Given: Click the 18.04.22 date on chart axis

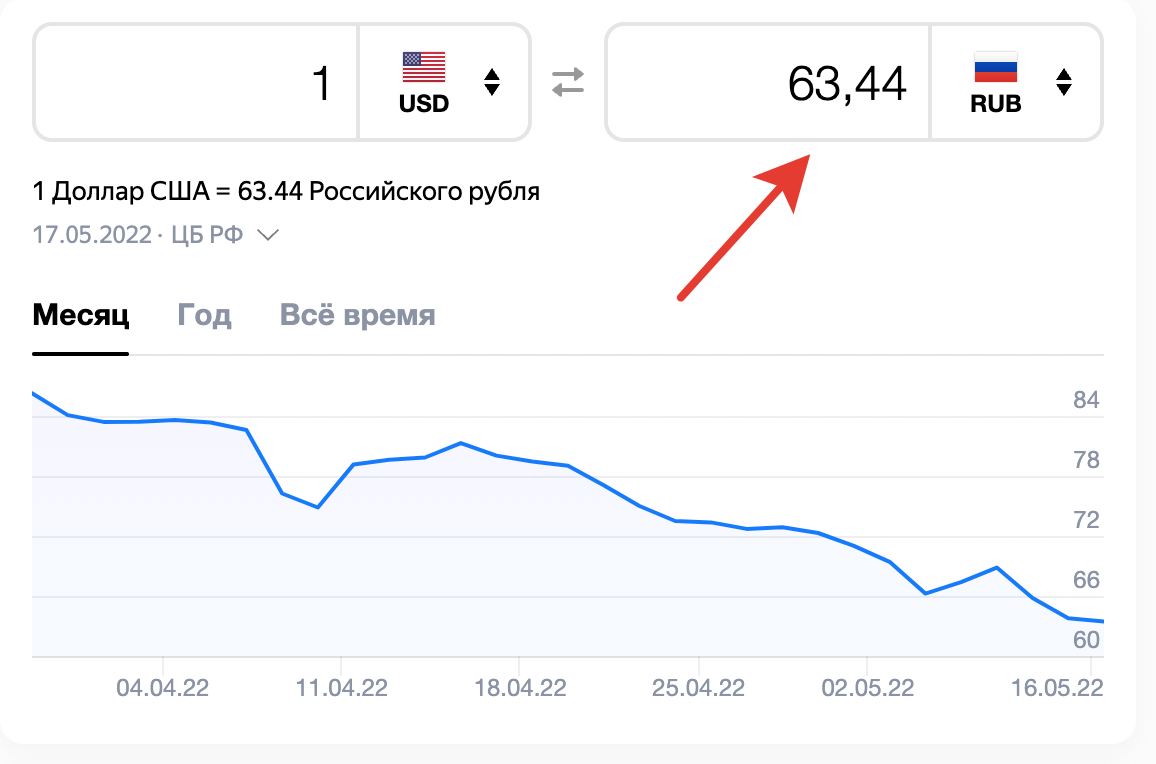Looking at the screenshot, I should click(519, 689).
